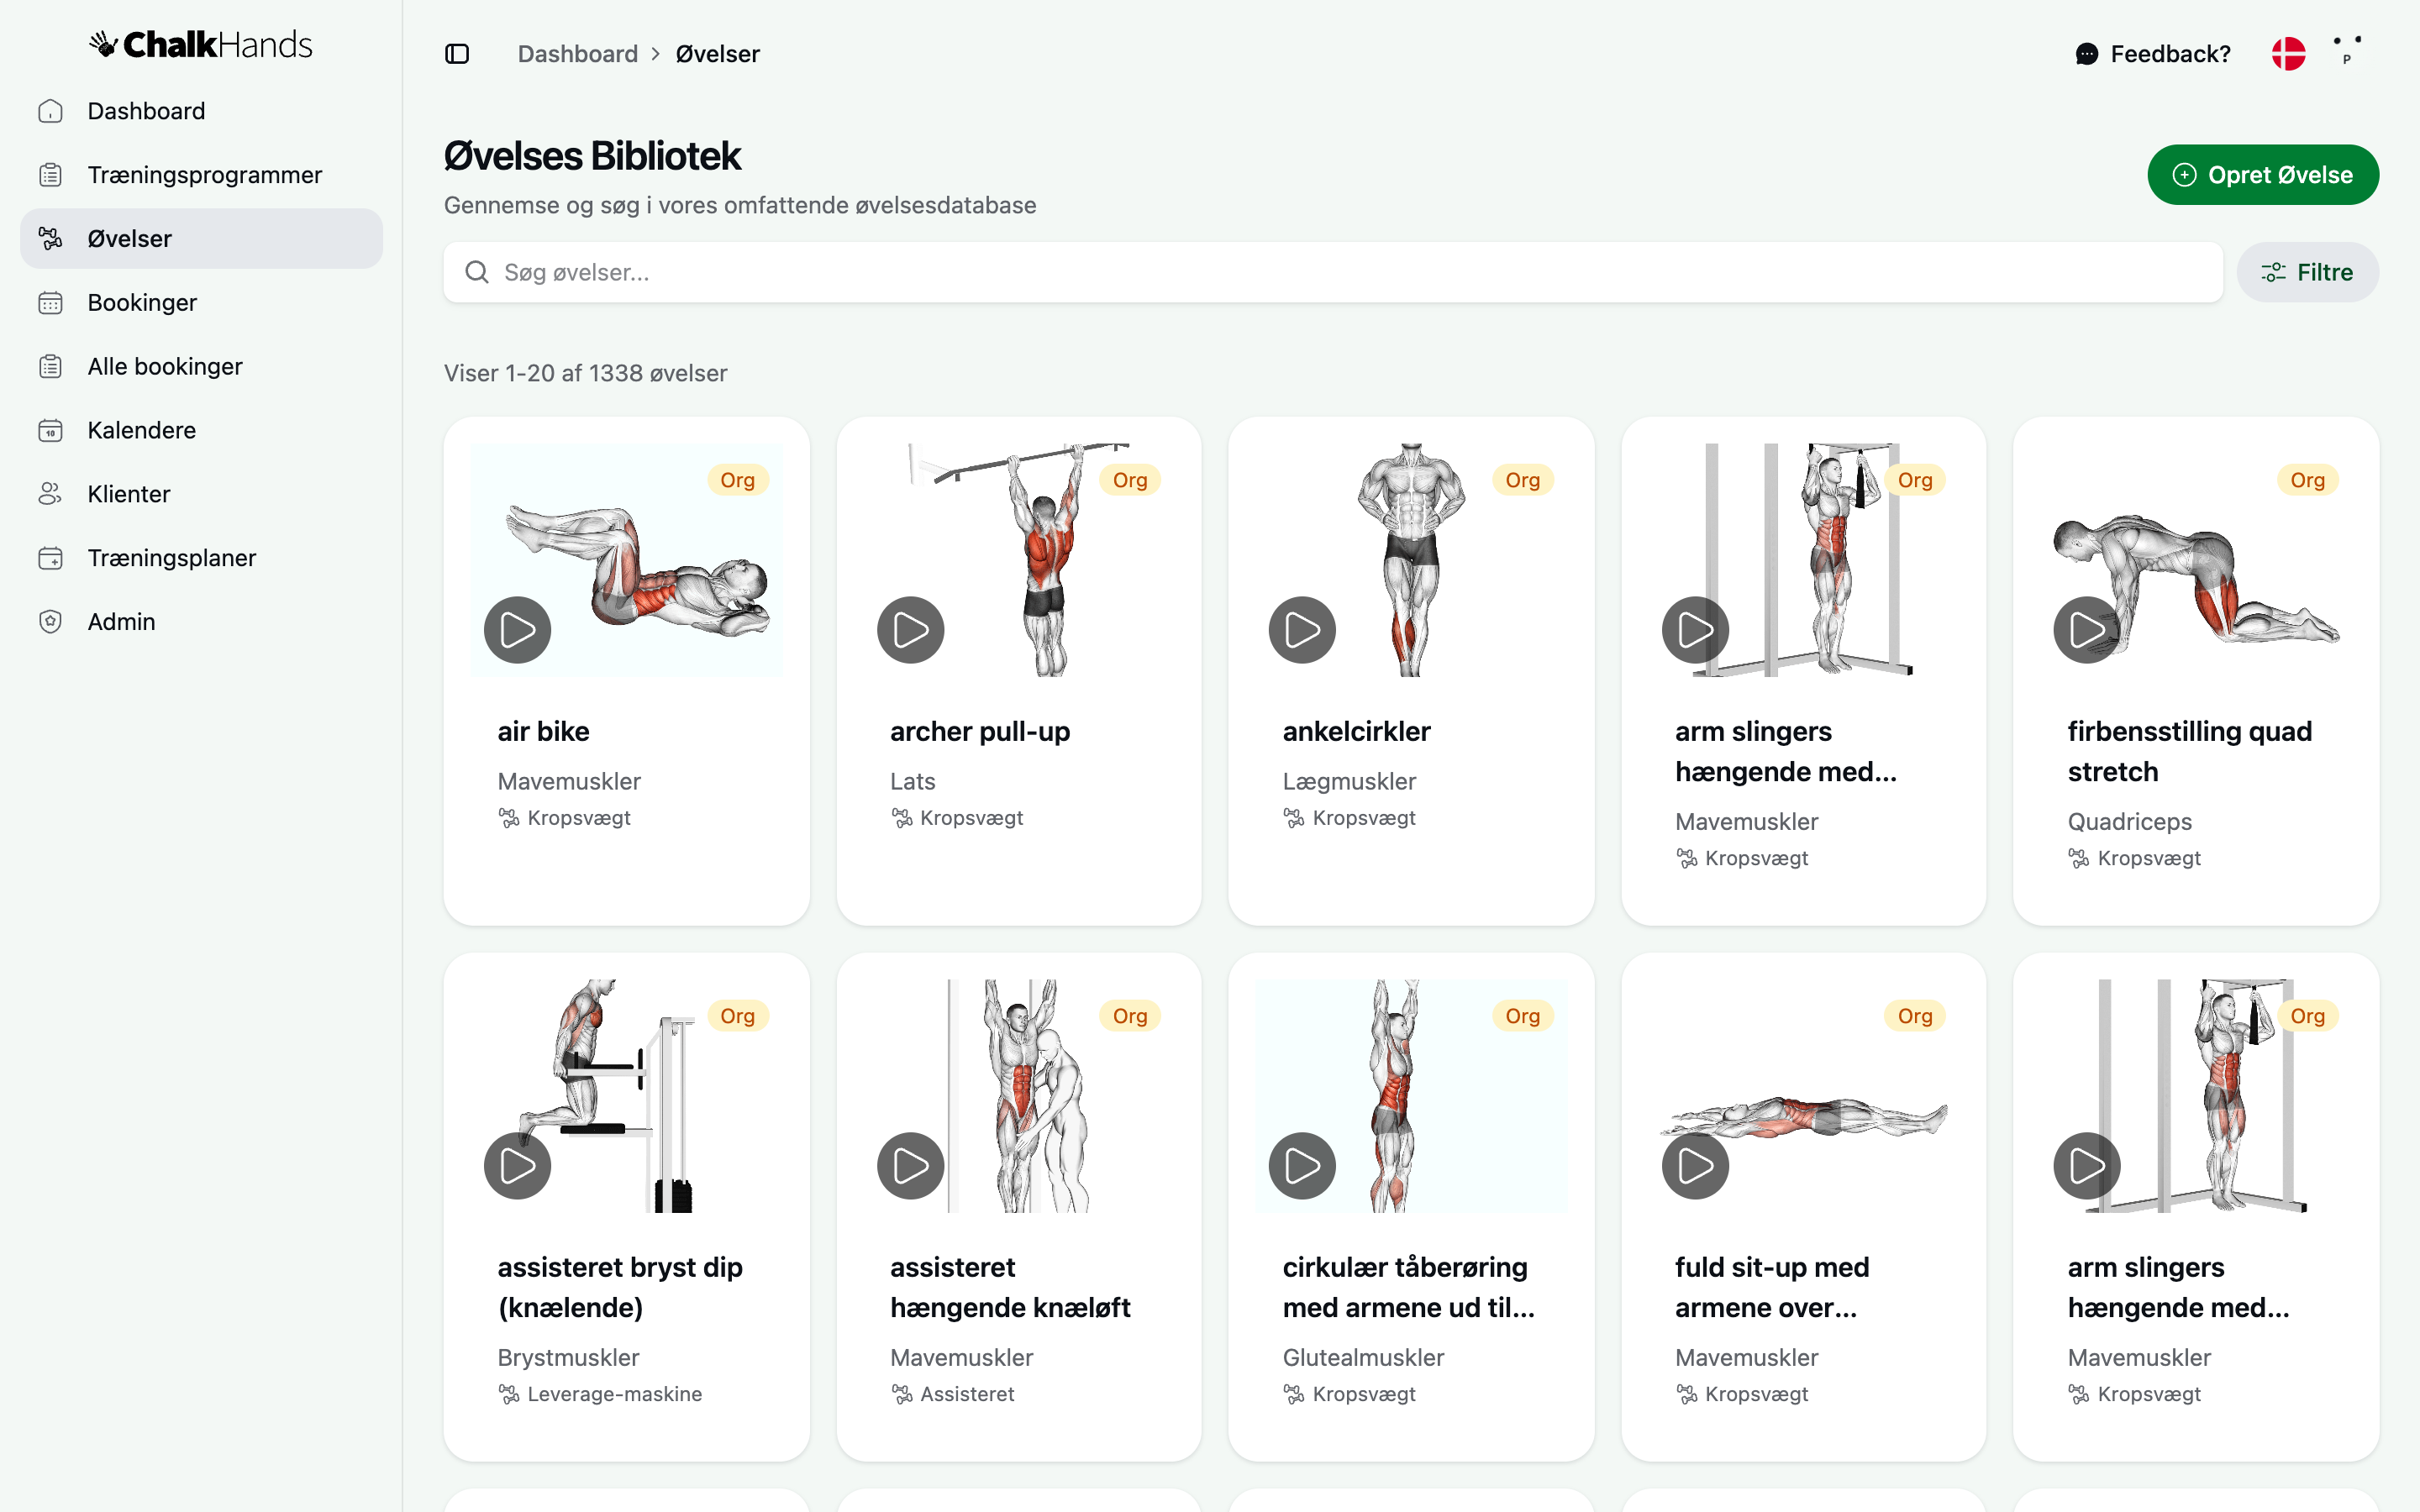Click the Feedback speech bubble icon
Viewport: 2420px width, 1512px height.
[2087, 54]
